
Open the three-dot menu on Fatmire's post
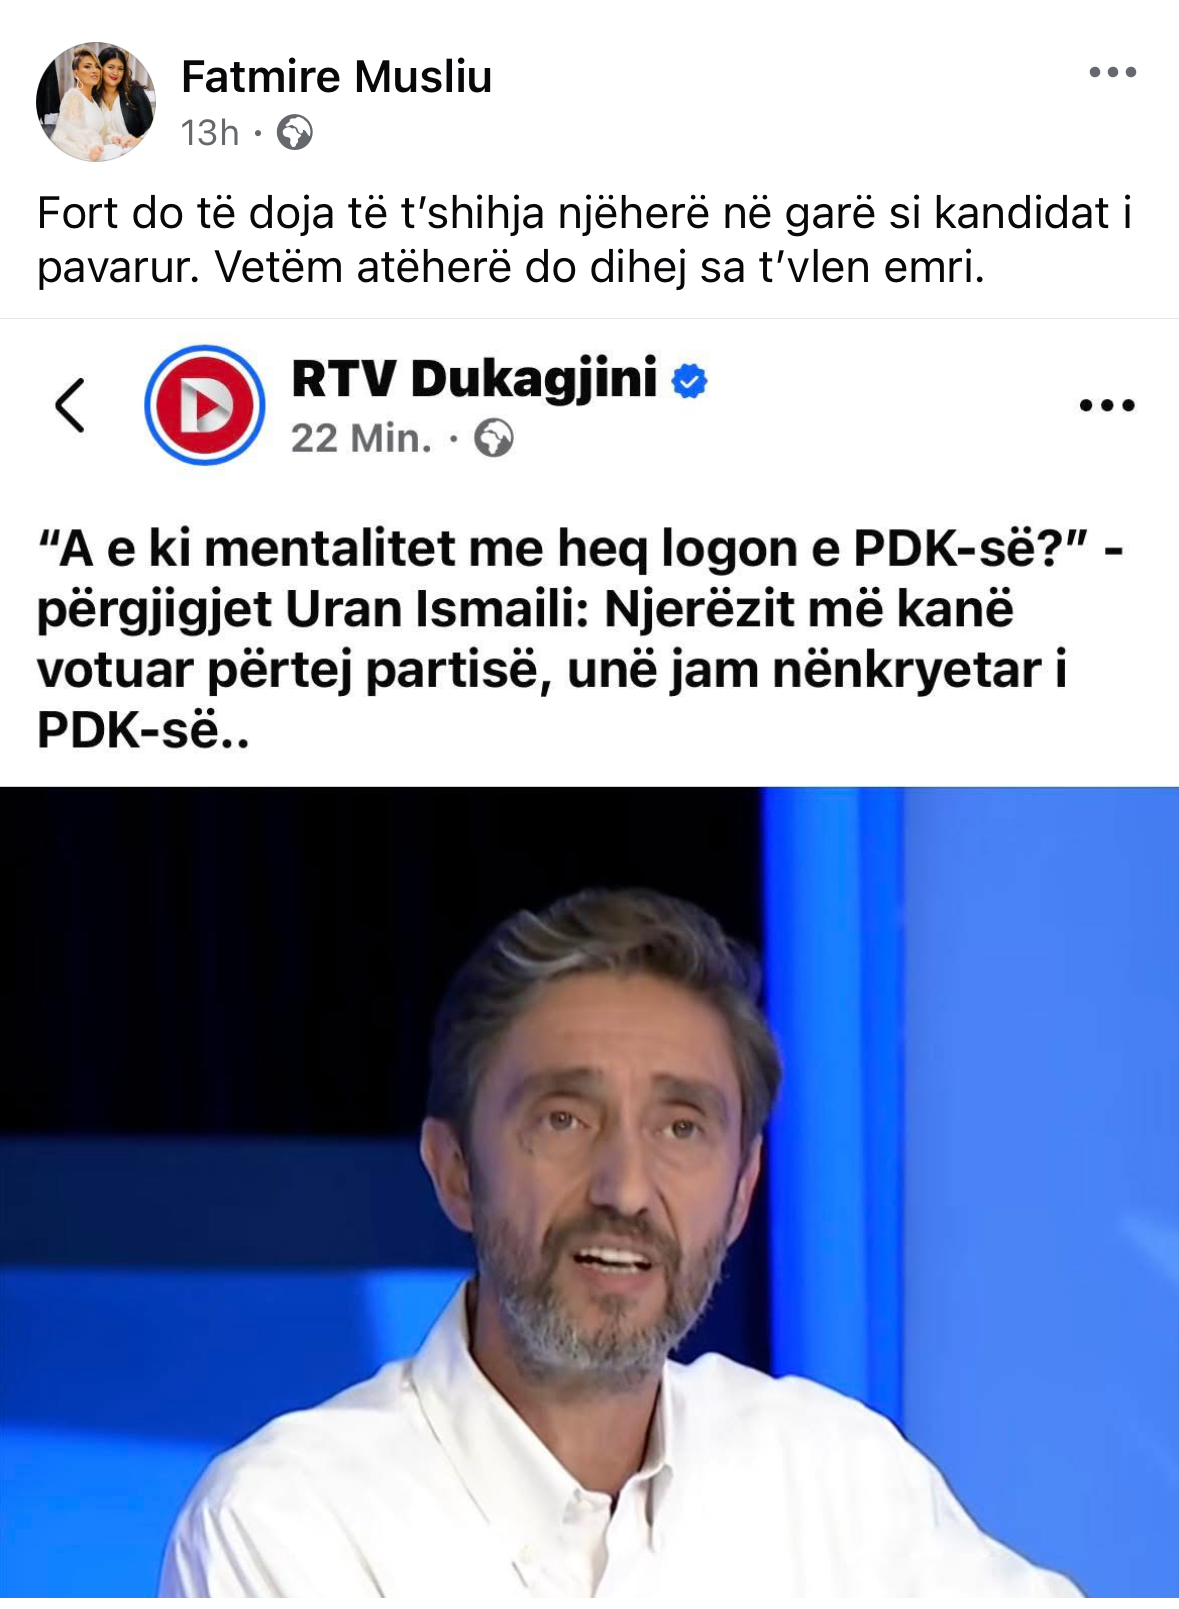1112,72
